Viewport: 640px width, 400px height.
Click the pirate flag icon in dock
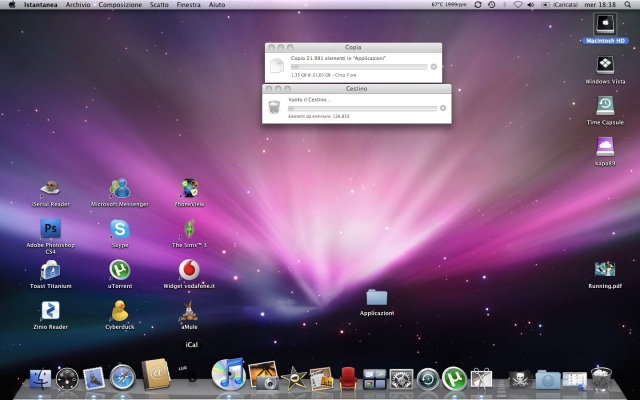click(x=521, y=380)
